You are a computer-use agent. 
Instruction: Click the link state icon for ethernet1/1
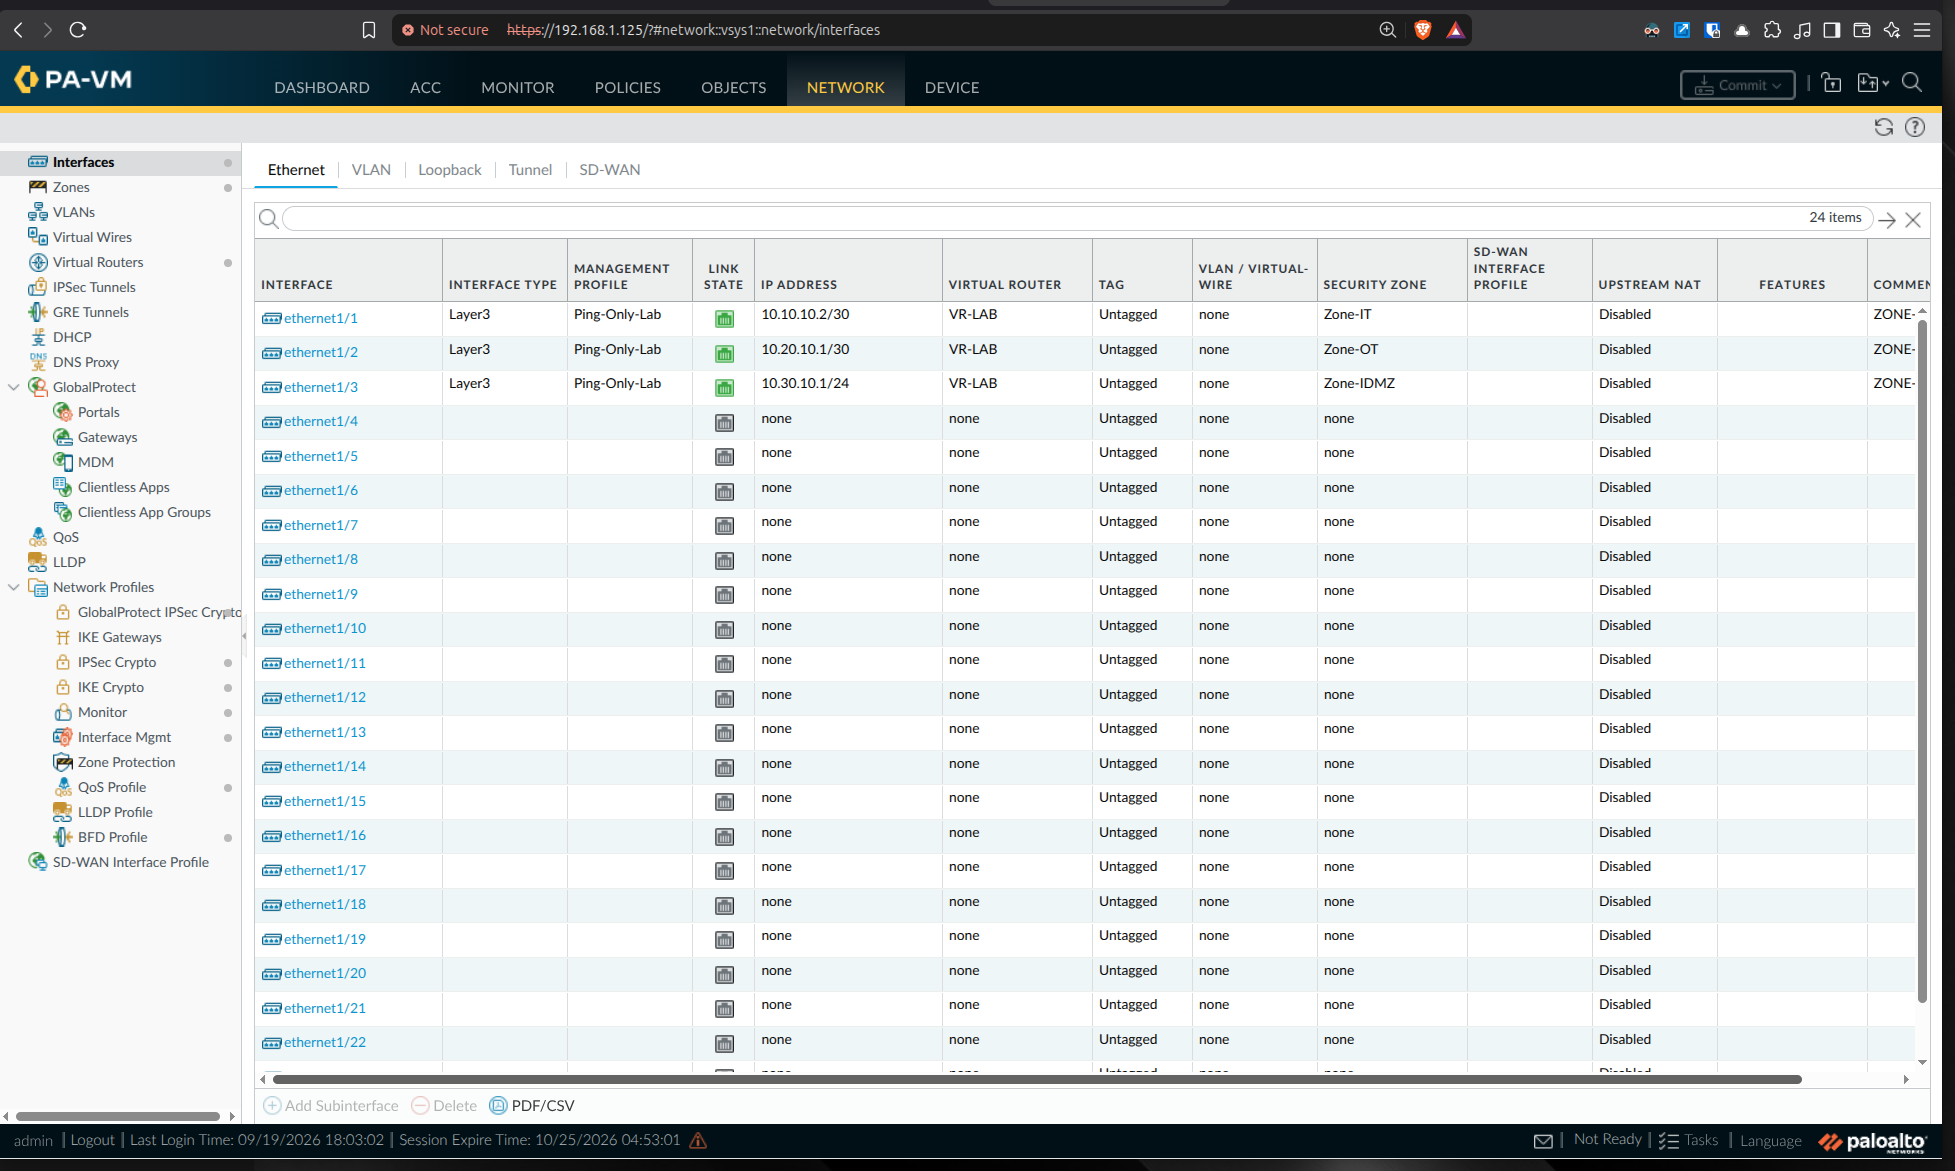point(724,319)
